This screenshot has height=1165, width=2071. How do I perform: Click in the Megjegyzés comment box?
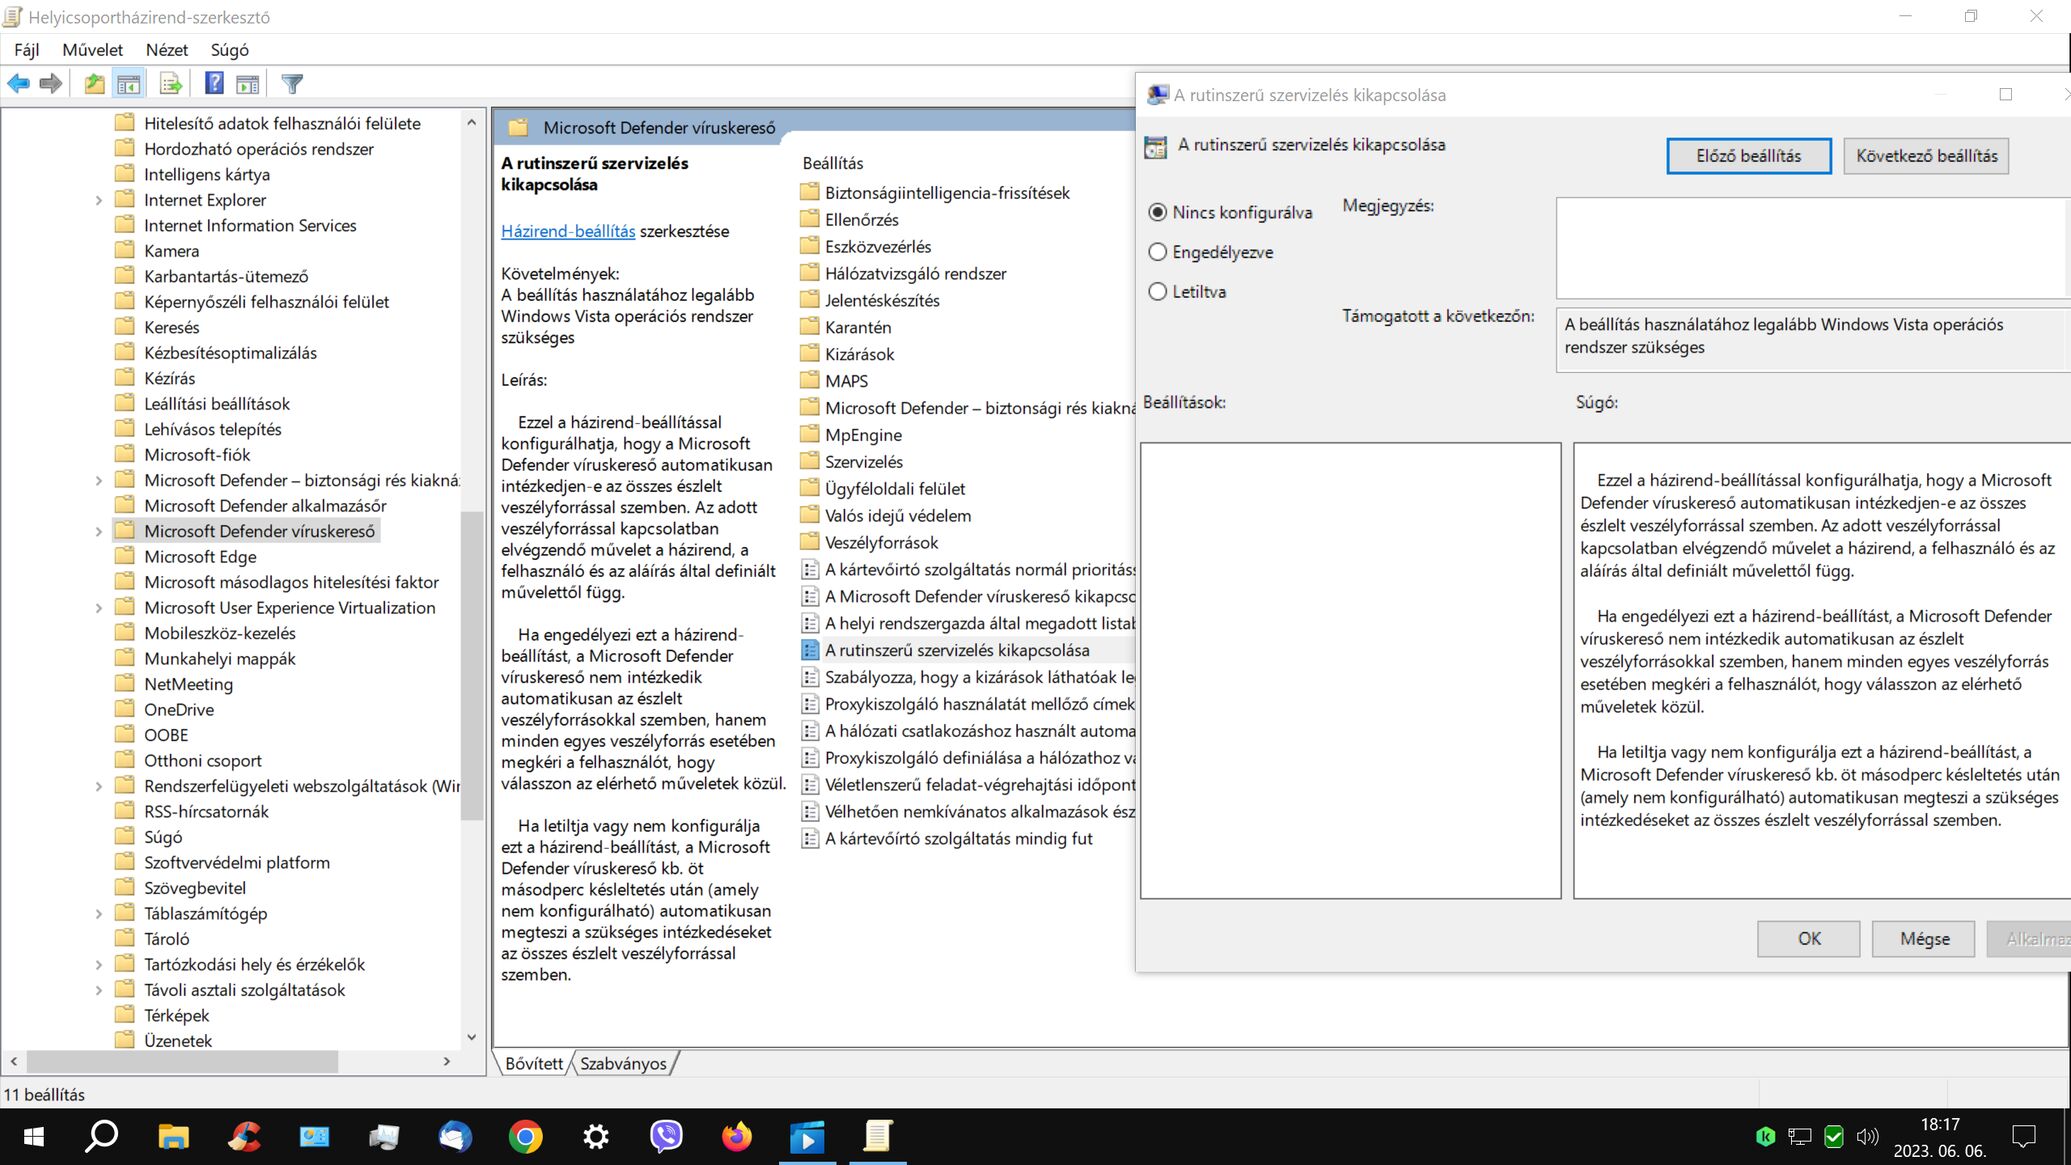tap(1812, 248)
